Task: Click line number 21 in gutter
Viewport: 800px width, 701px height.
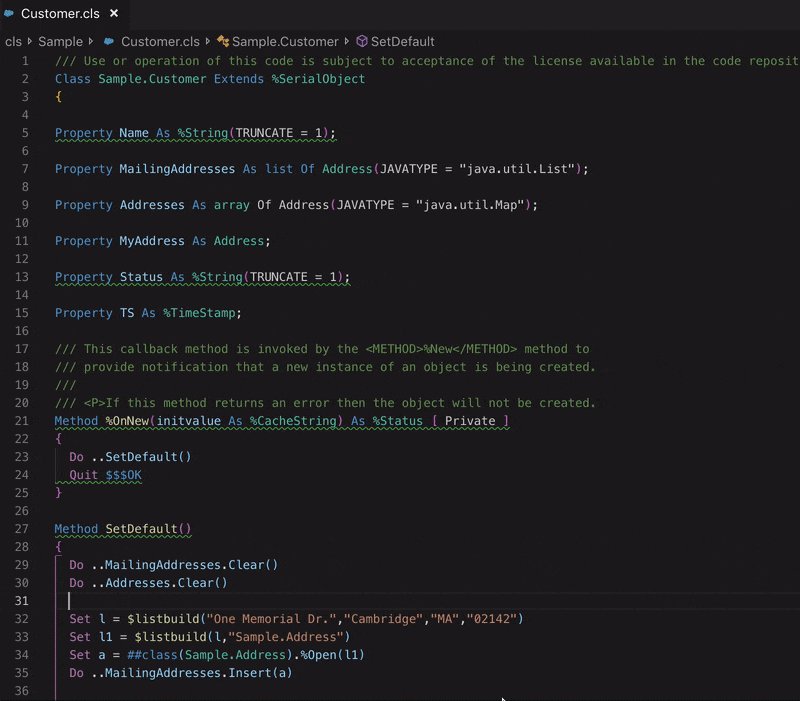Action: [21, 421]
